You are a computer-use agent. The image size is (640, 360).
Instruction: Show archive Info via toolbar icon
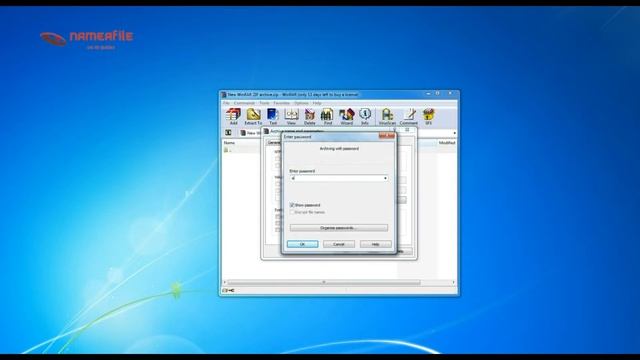point(365,117)
